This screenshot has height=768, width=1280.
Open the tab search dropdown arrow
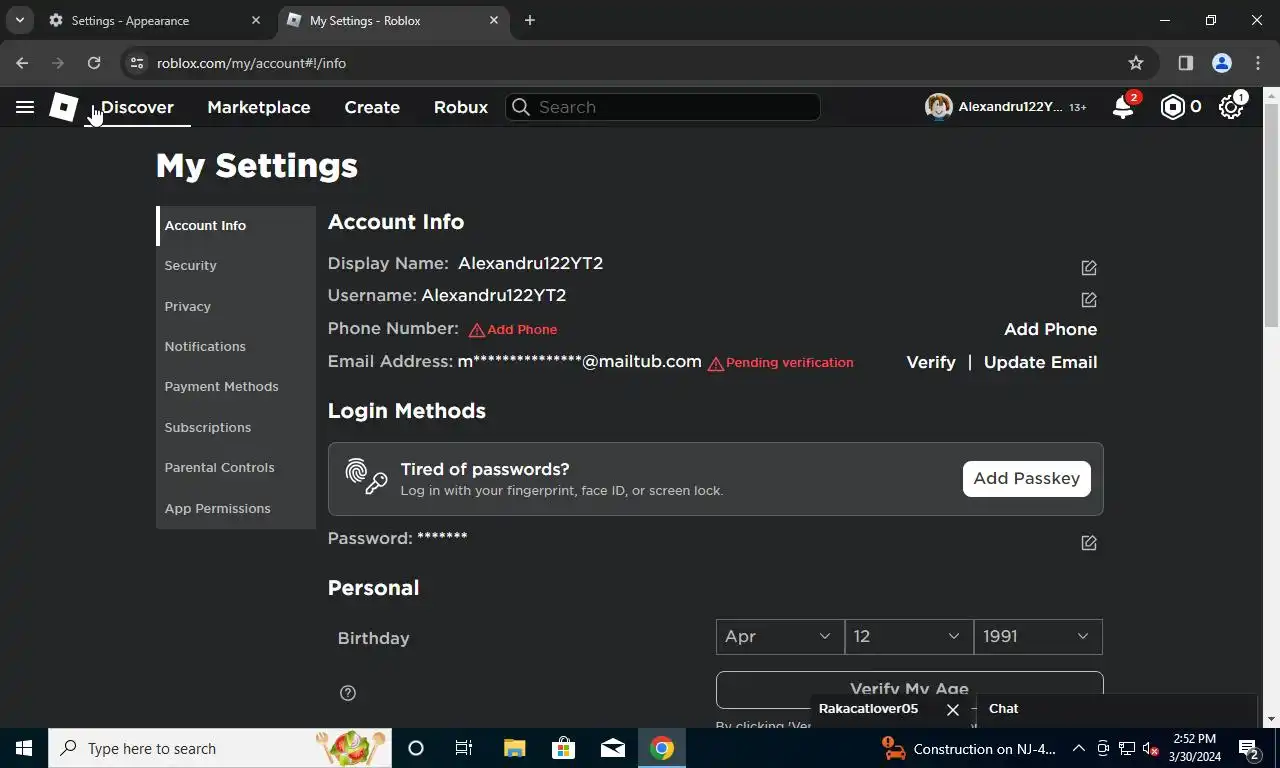[19, 20]
